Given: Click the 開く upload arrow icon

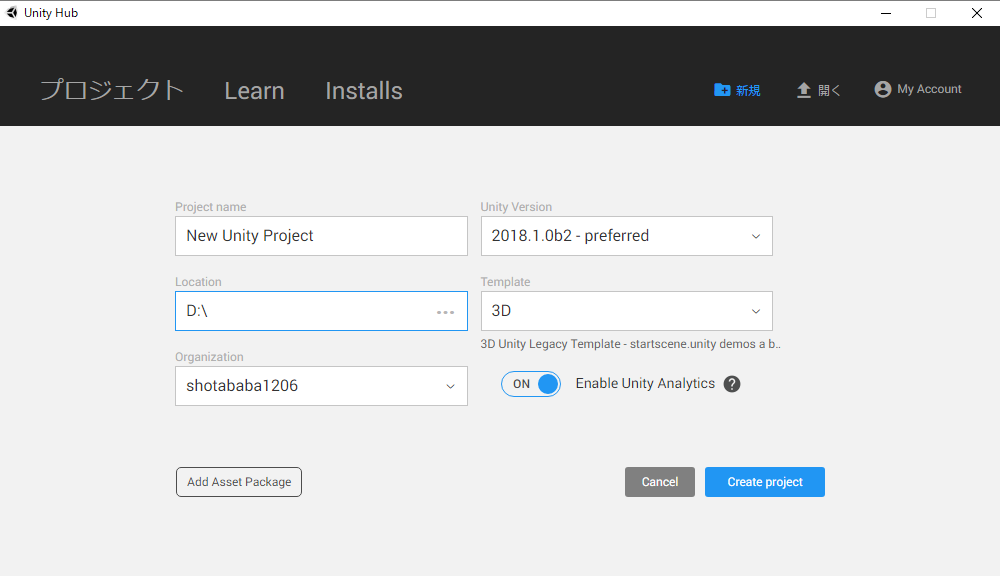Looking at the screenshot, I should [804, 90].
